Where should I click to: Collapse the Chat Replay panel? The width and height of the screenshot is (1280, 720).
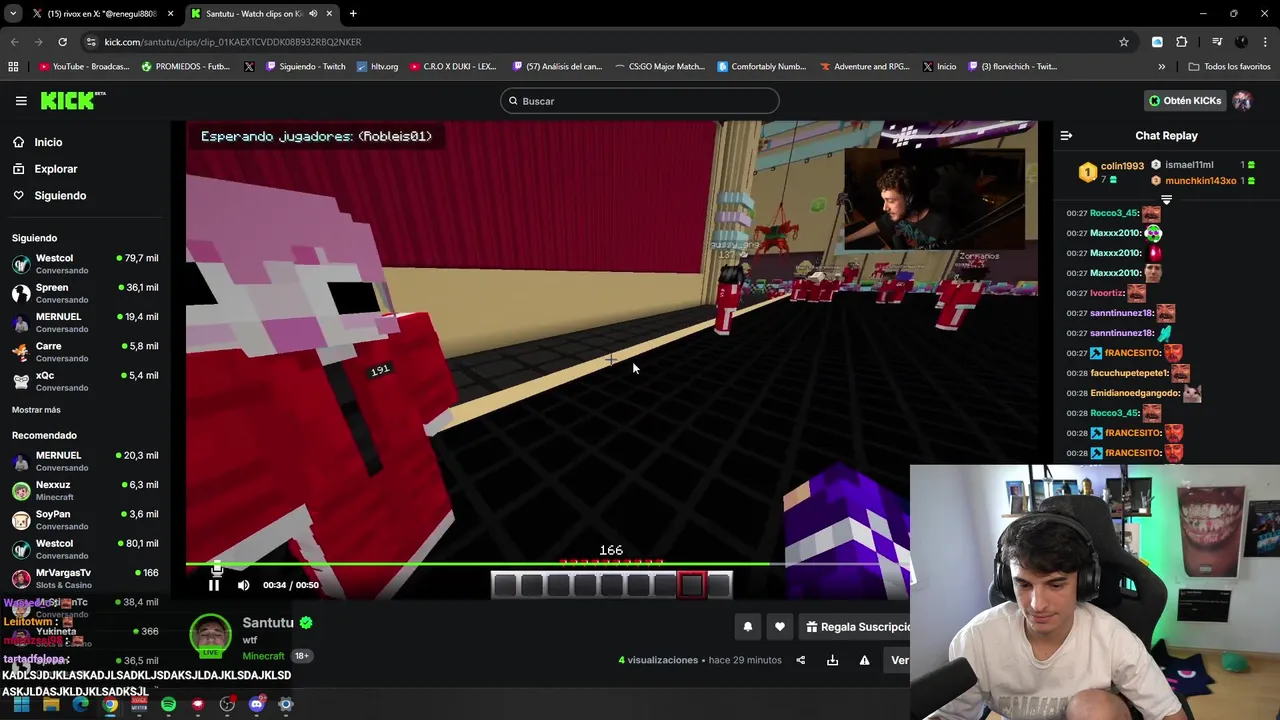pyautogui.click(x=1066, y=136)
